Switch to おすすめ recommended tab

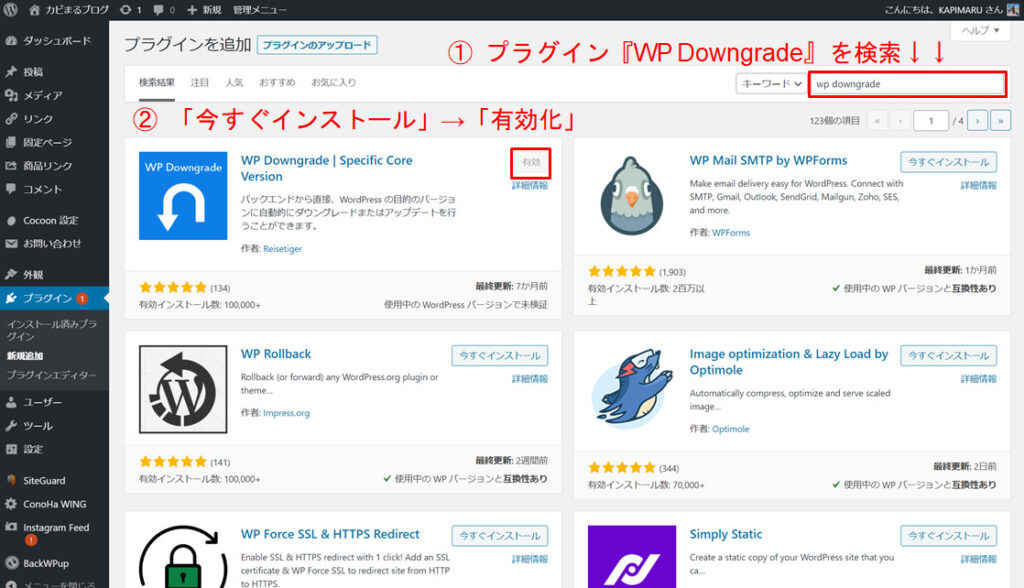[x=277, y=82]
